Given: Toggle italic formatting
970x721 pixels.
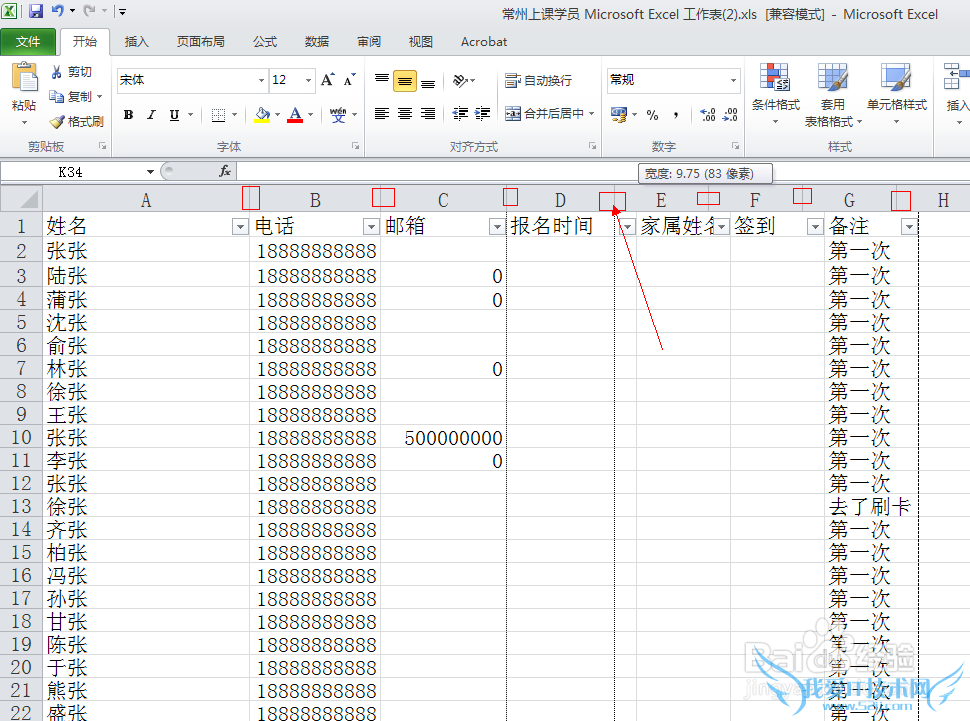Looking at the screenshot, I should point(151,115).
